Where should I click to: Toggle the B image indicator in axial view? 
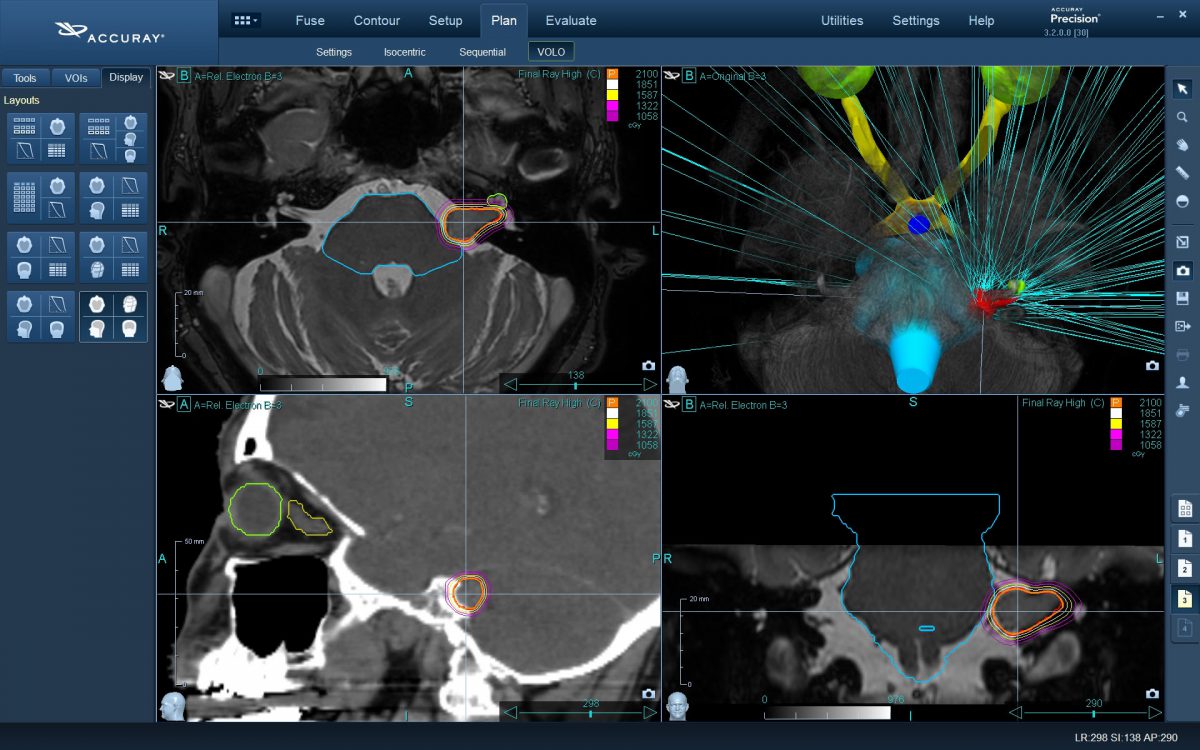click(184, 75)
